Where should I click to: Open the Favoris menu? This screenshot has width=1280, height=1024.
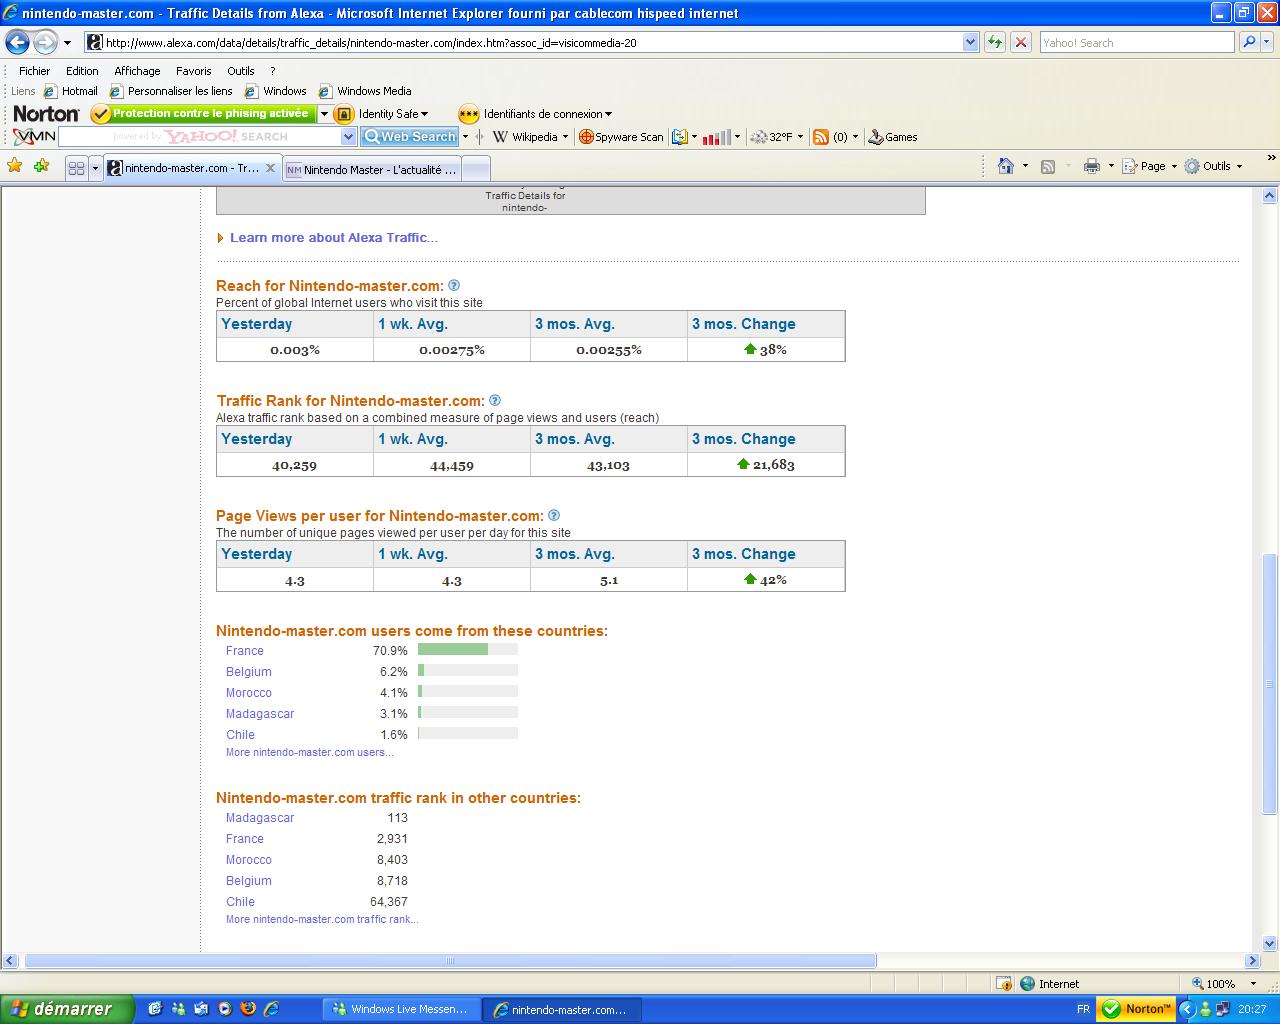[x=193, y=71]
